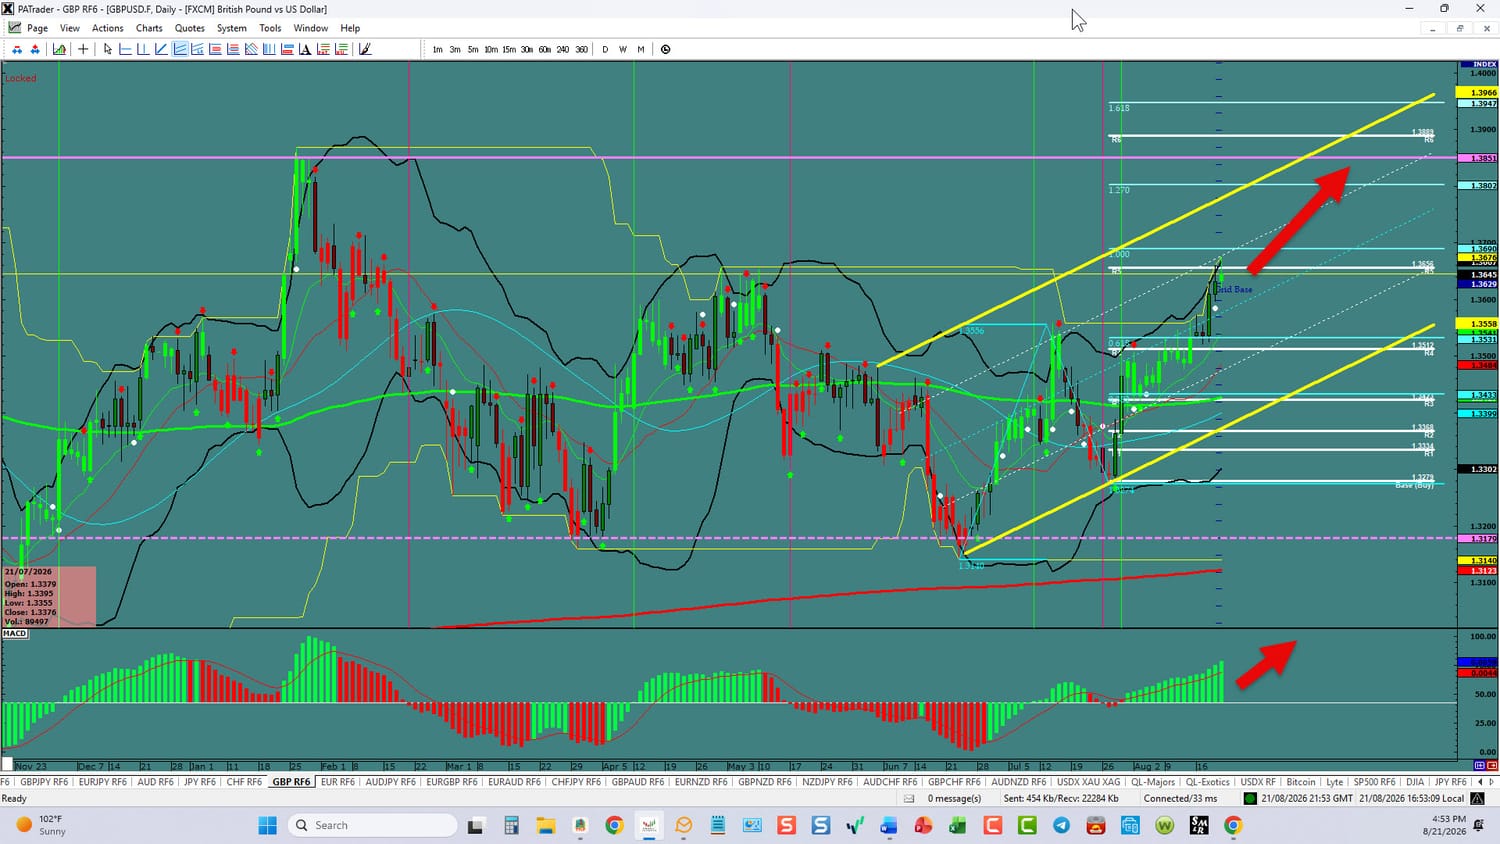Click the '0 message(s)' status text
This screenshot has height=844, width=1500.
954,799
